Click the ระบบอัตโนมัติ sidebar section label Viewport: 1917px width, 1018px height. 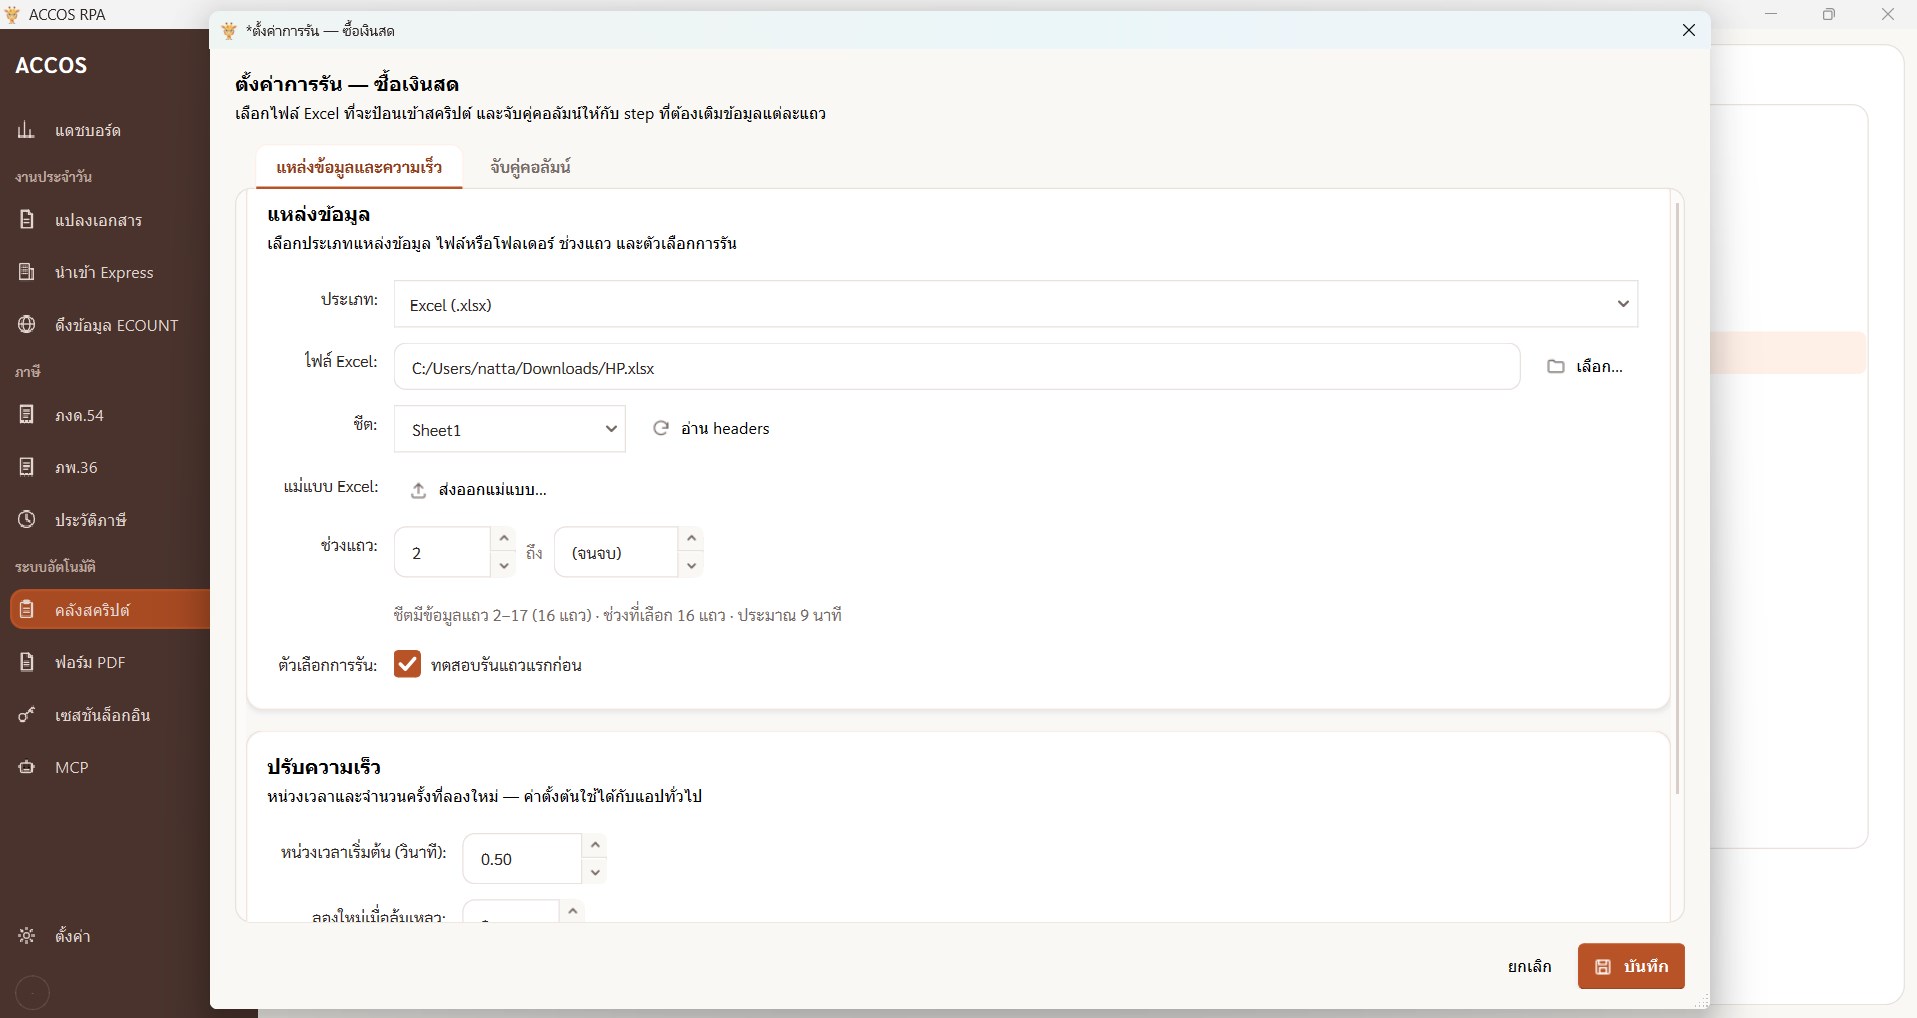55,567
